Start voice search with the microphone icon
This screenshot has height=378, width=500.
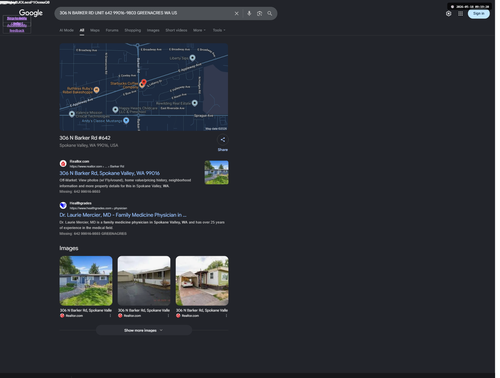pyautogui.click(x=249, y=14)
